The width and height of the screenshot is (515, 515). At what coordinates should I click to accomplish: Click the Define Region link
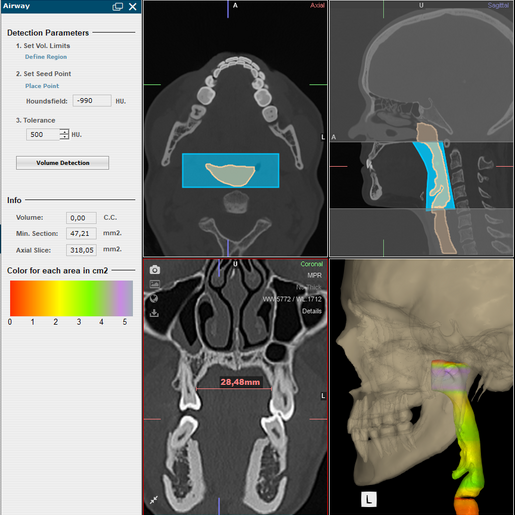pyautogui.click(x=46, y=57)
